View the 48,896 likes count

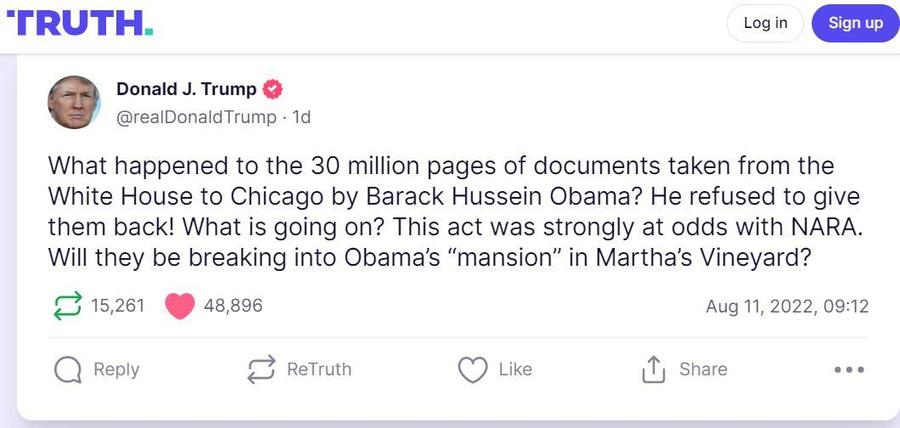(233, 305)
